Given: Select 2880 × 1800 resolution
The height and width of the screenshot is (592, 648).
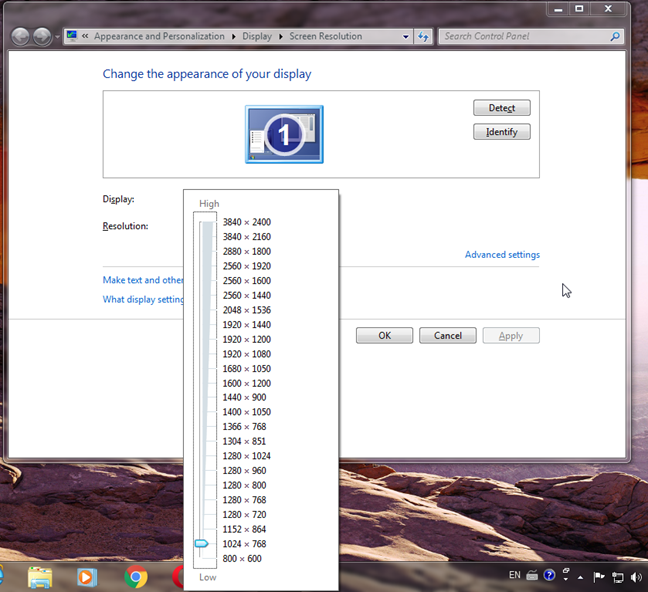Looking at the screenshot, I should [247, 251].
